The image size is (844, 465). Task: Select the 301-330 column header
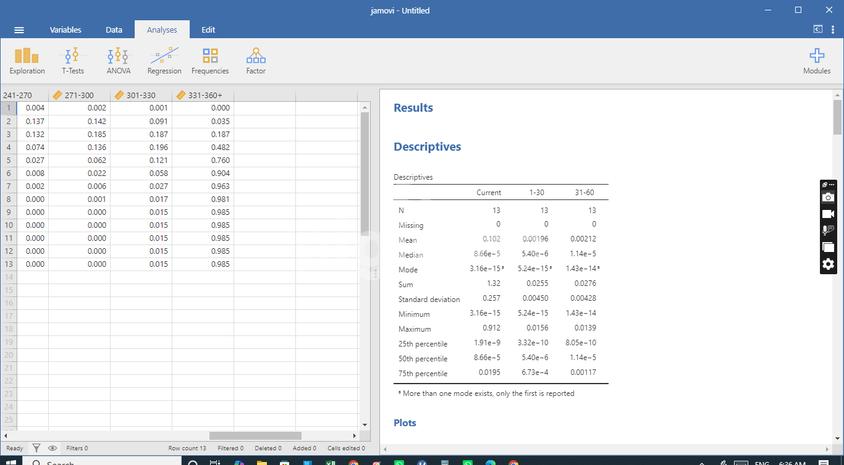point(141,95)
